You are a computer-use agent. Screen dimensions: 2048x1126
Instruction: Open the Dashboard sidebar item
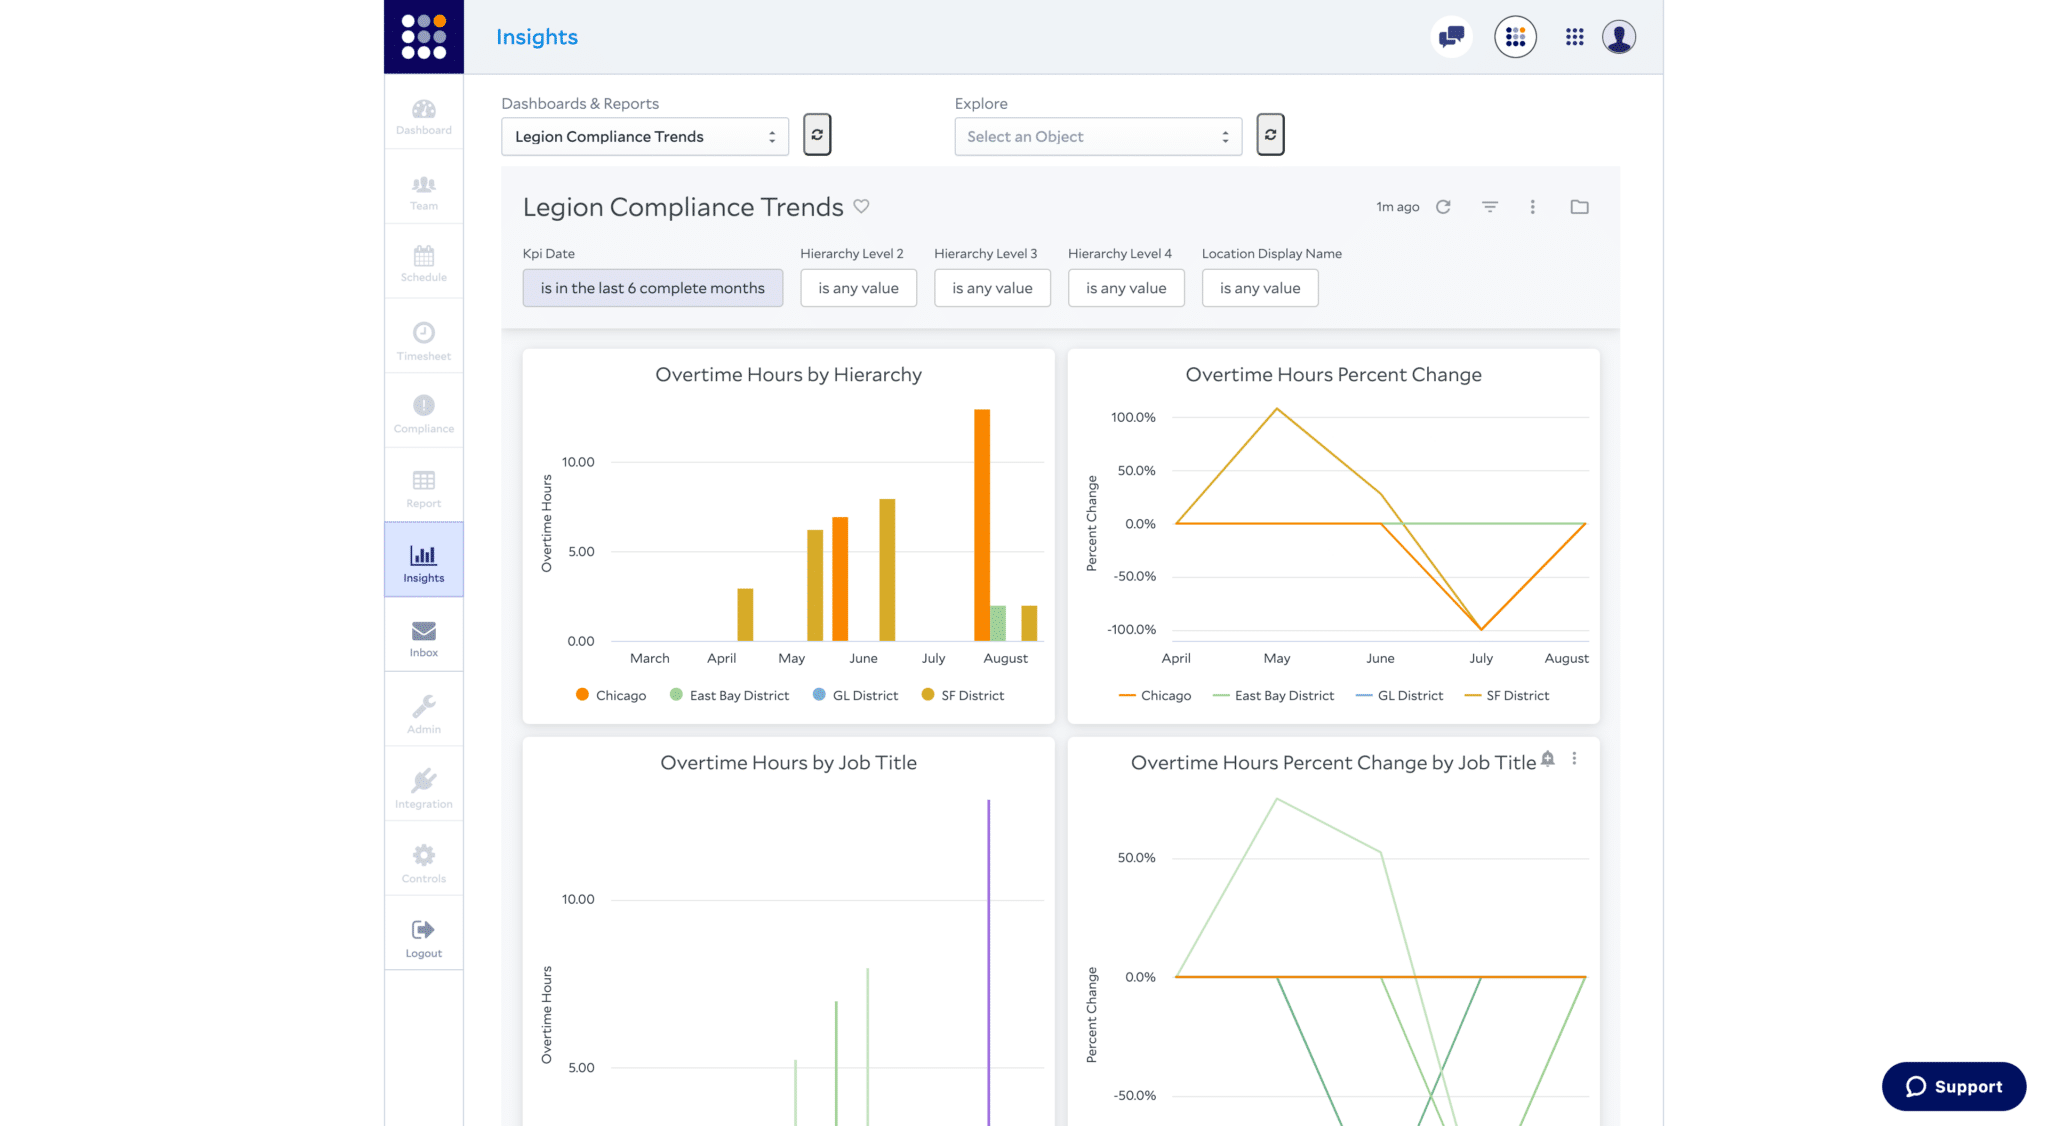pos(423,117)
